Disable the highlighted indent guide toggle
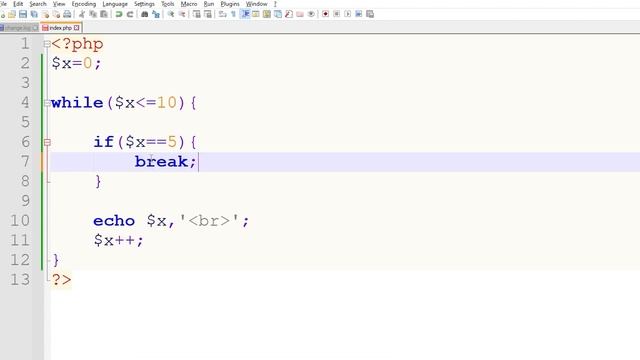640x360 pixels. click(245, 14)
